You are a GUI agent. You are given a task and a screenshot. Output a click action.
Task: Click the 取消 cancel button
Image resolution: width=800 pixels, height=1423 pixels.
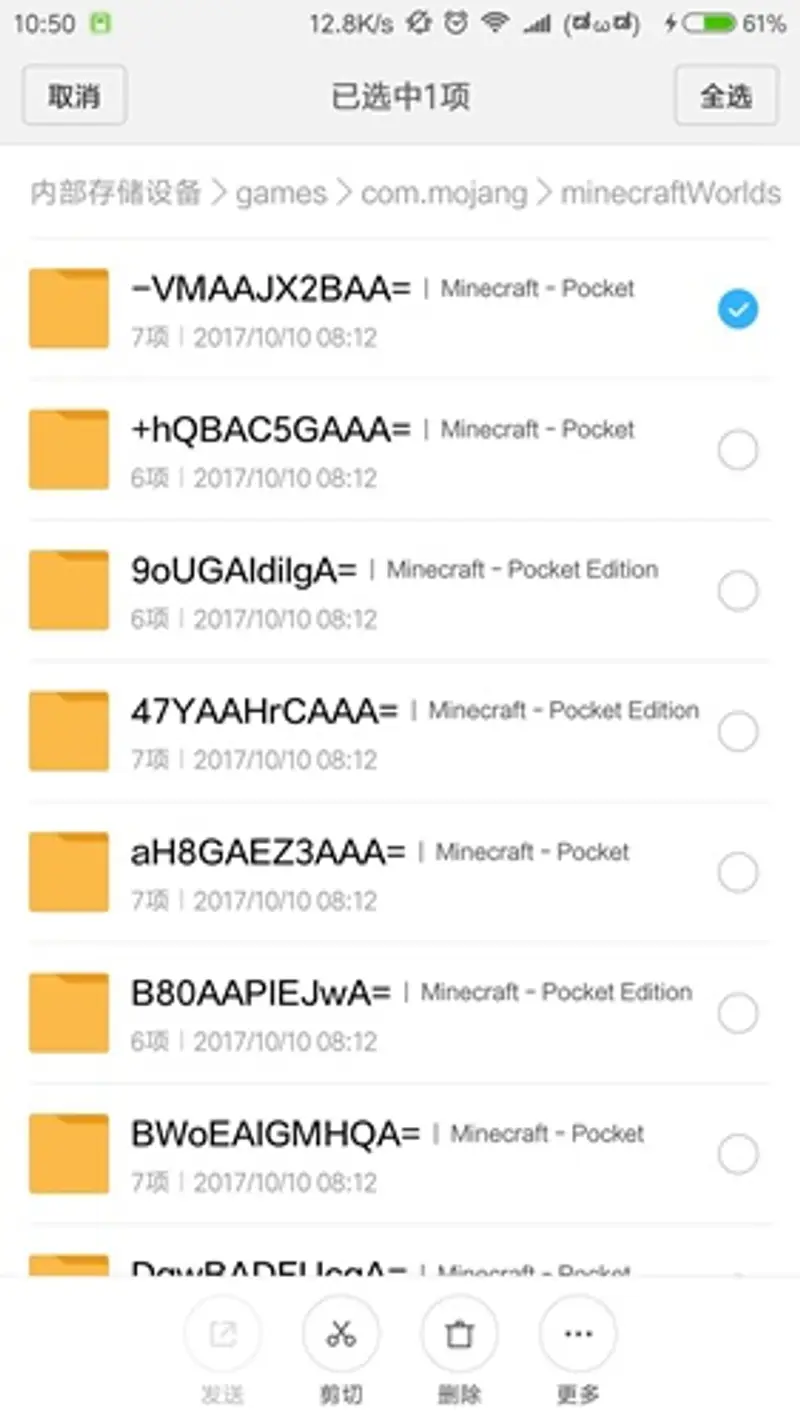click(x=74, y=96)
